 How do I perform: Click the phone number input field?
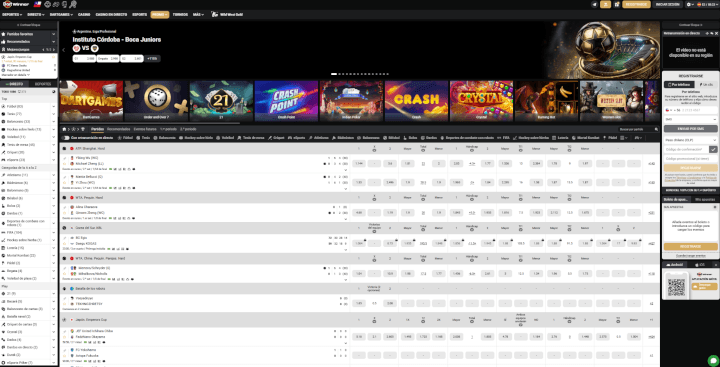(x=699, y=110)
